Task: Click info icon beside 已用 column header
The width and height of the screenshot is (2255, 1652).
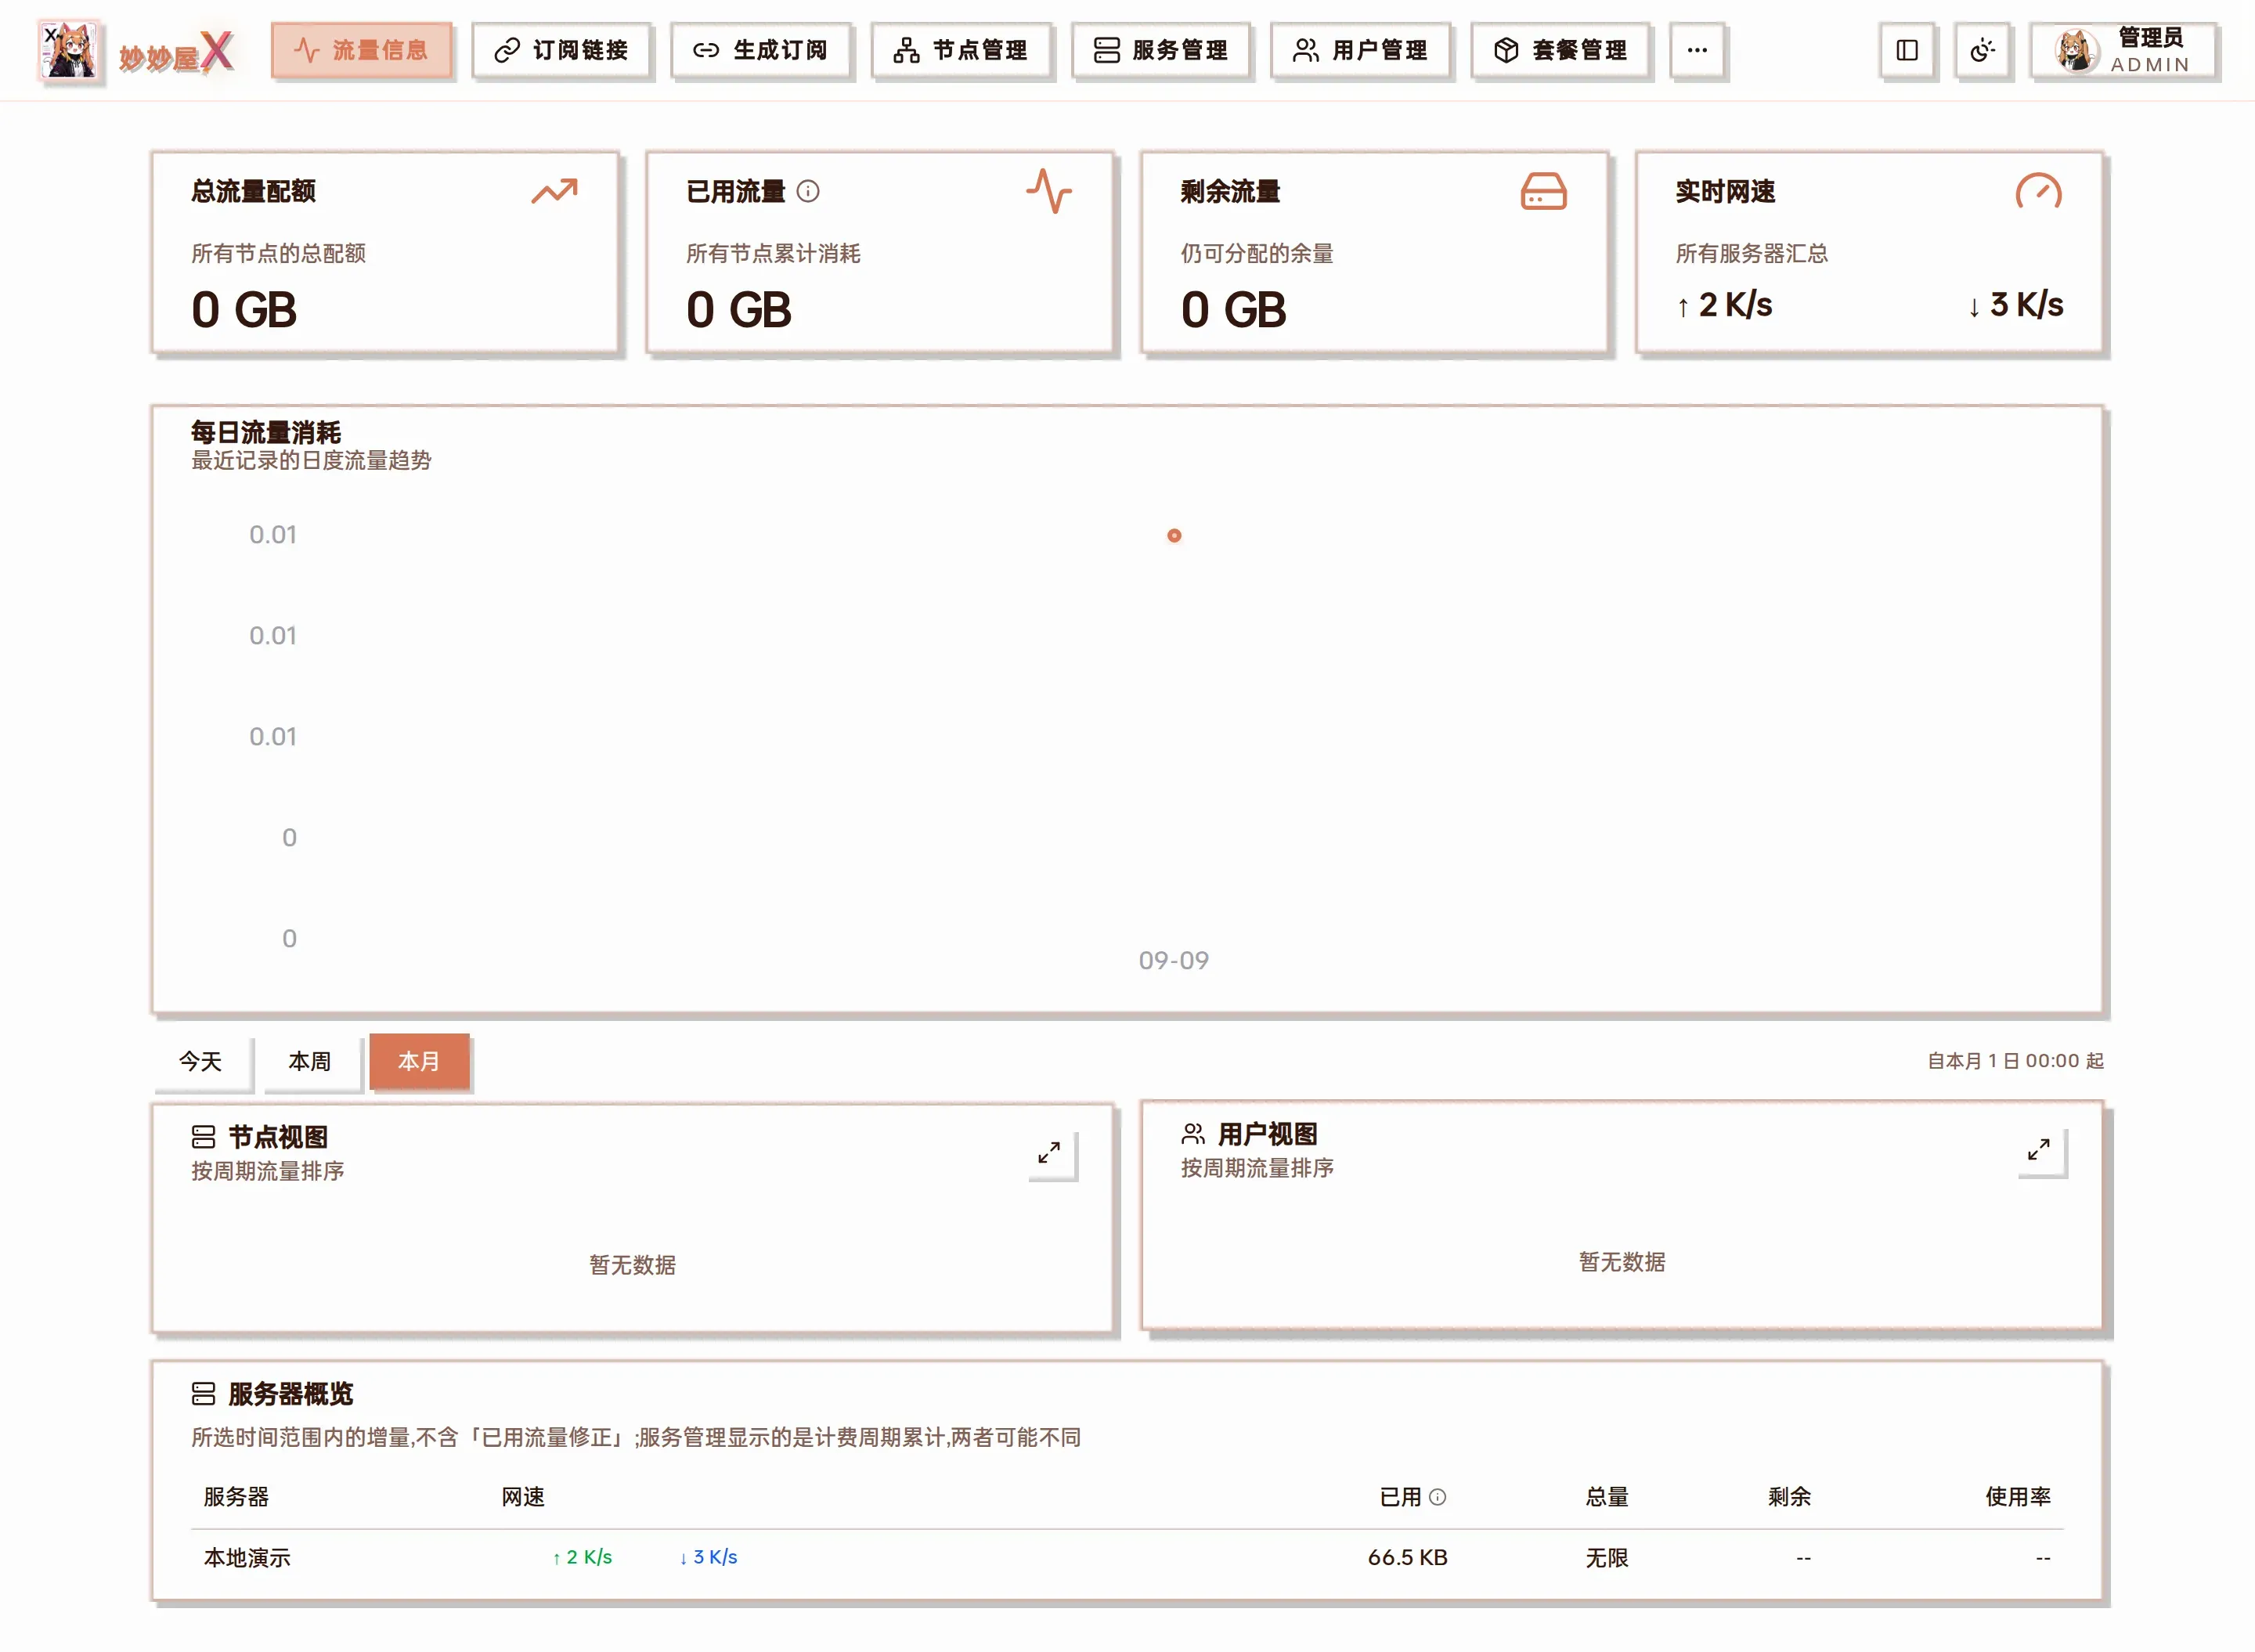Action: 1438,1497
